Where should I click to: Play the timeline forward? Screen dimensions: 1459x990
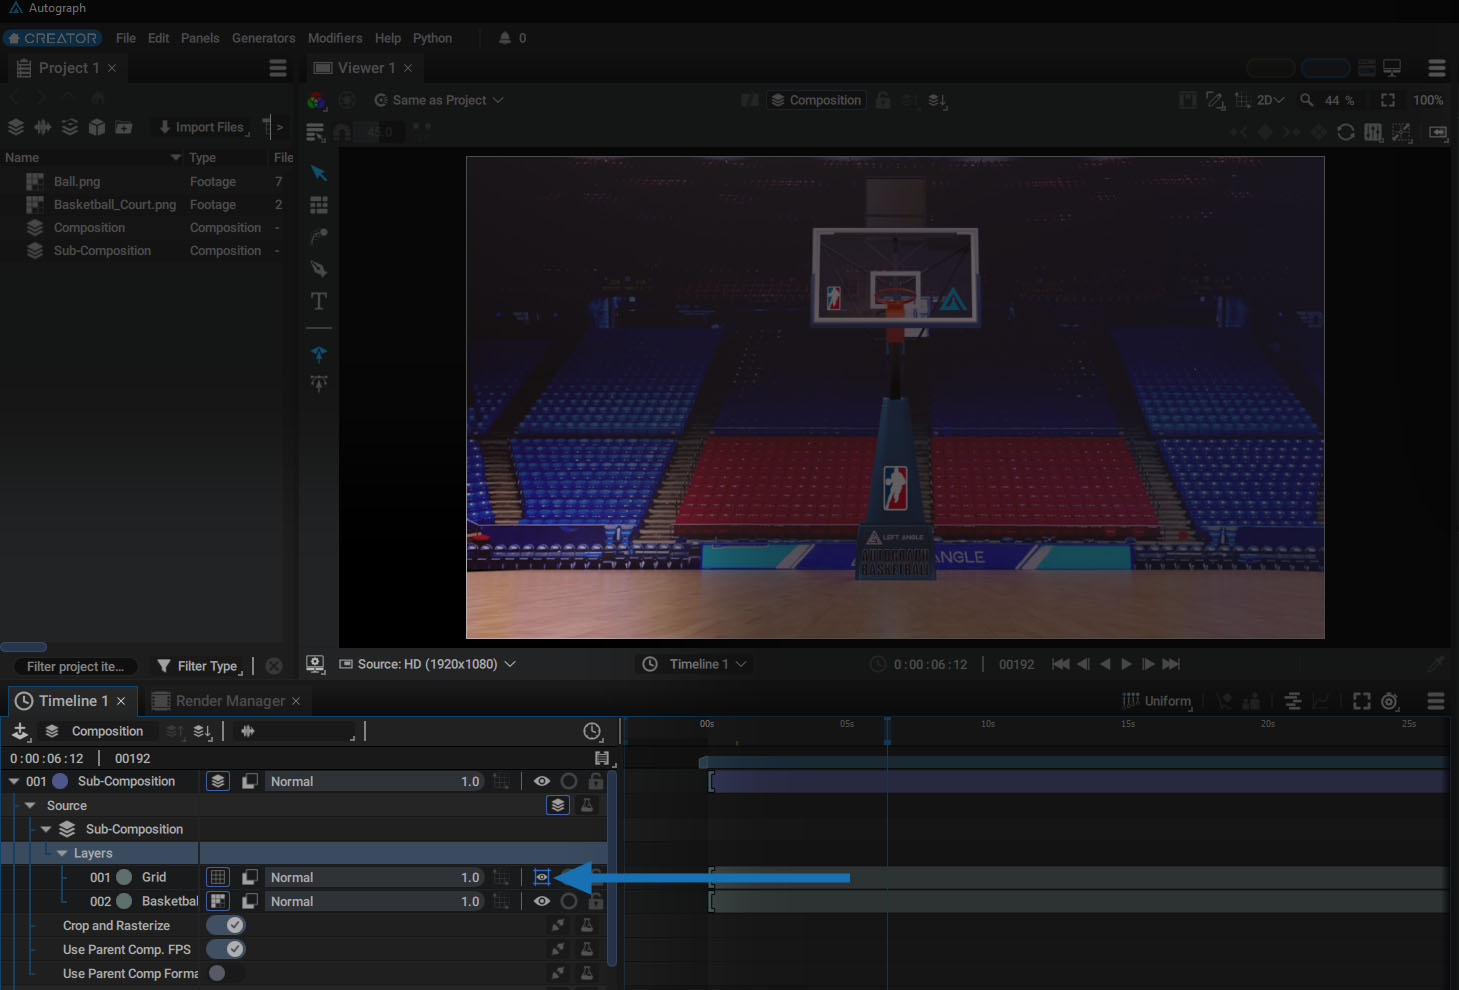[x=1127, y=664]
